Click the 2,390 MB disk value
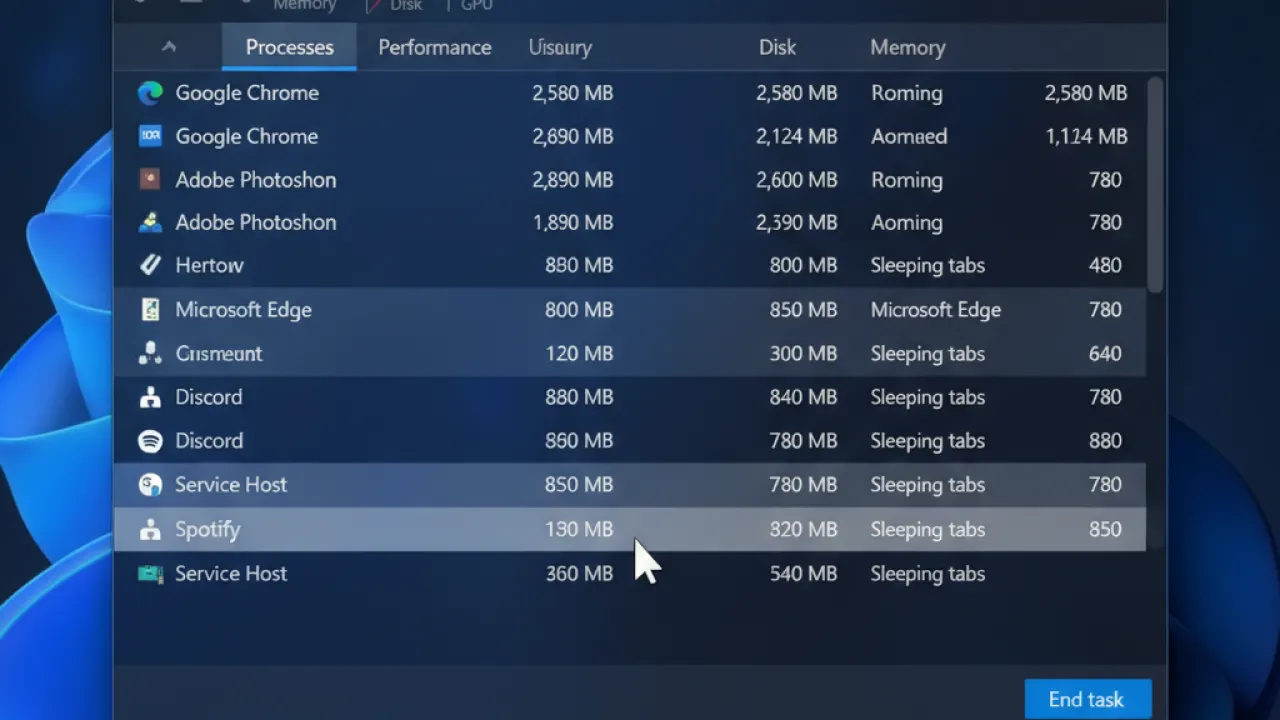1280x720 pixels. 796,222
